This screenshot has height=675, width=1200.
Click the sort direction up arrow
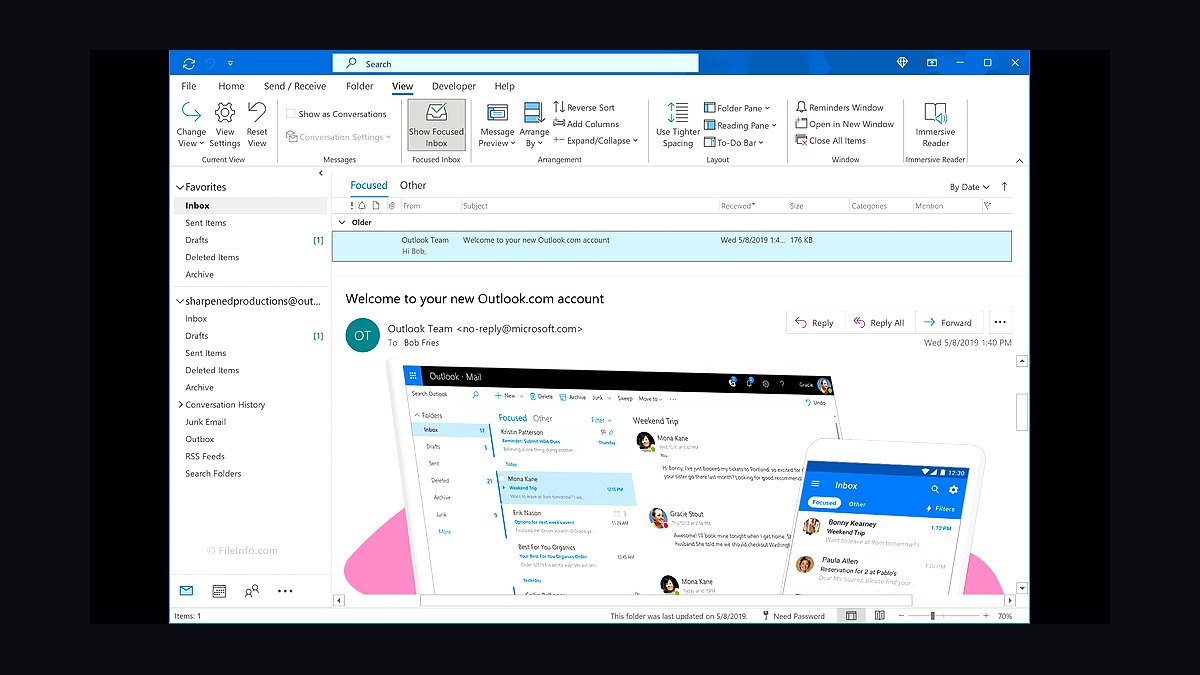coord(1004,187)
